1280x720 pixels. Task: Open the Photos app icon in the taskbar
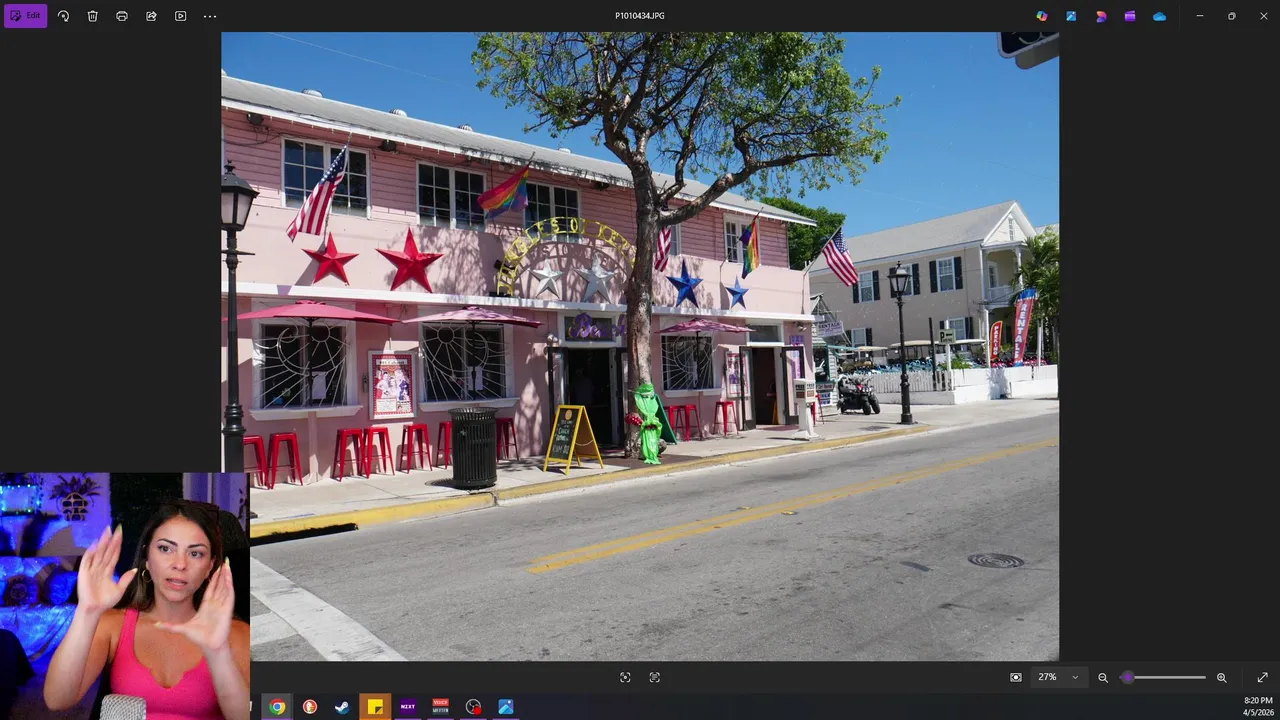506,707
